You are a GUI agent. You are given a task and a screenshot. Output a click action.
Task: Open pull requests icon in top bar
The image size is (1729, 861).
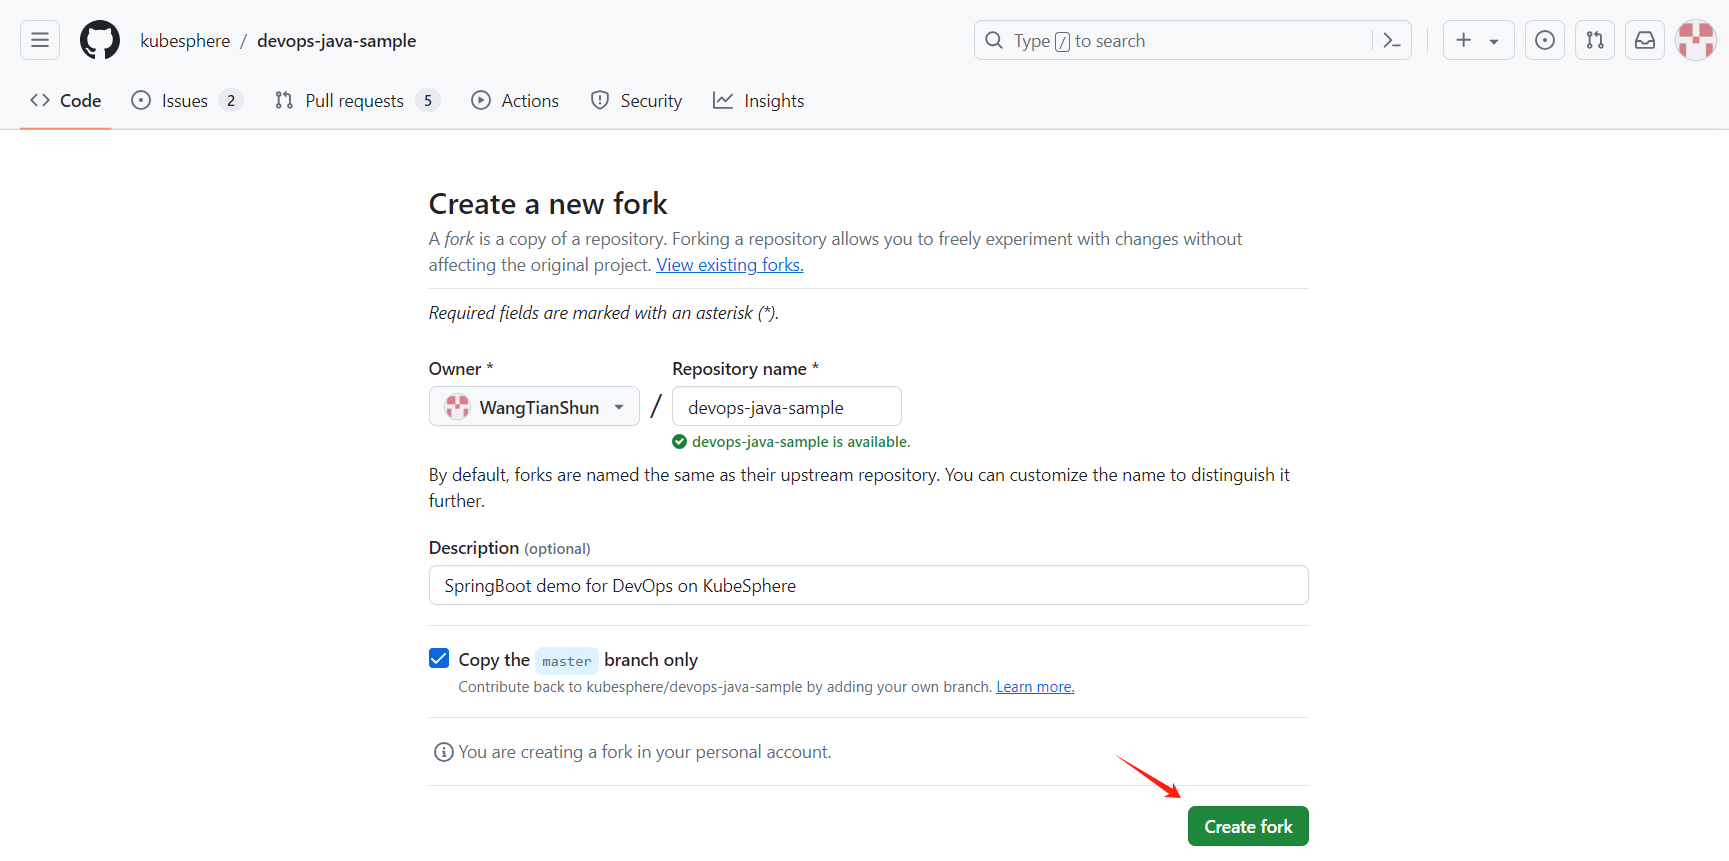coord(1594,40)
